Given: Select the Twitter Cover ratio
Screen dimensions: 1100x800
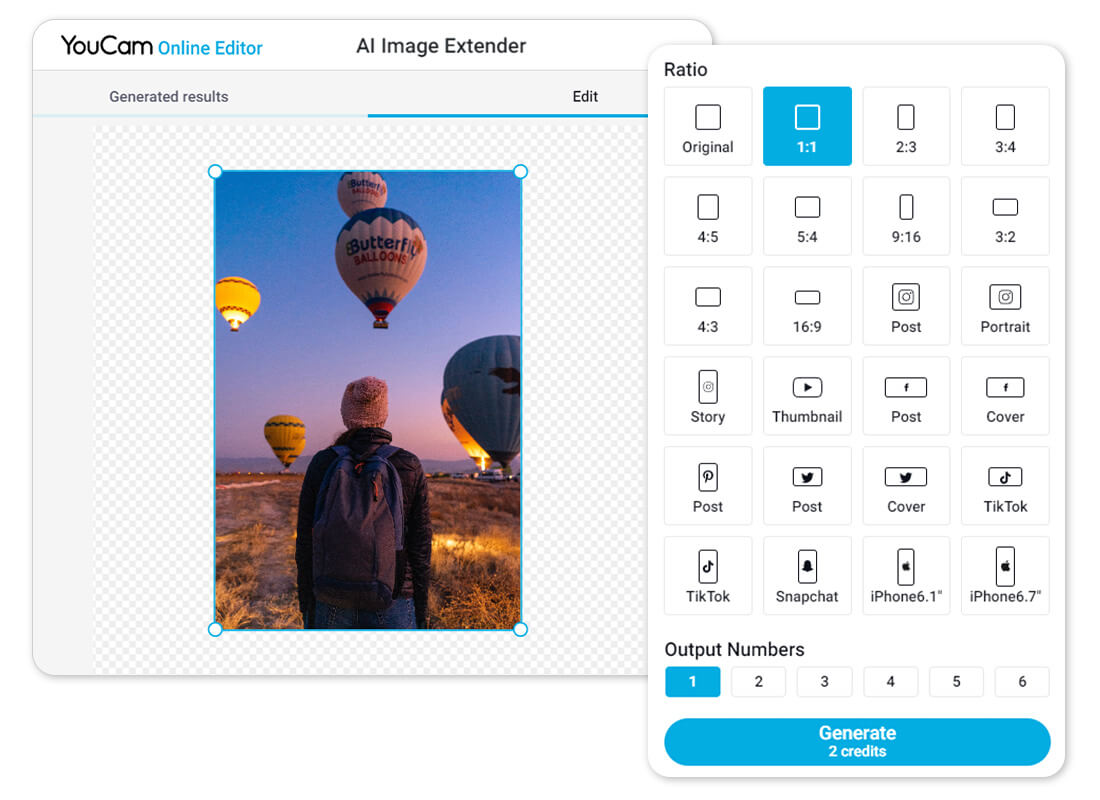Looking at the screenshot, I should pyautogui.click(x=906, y=486).
